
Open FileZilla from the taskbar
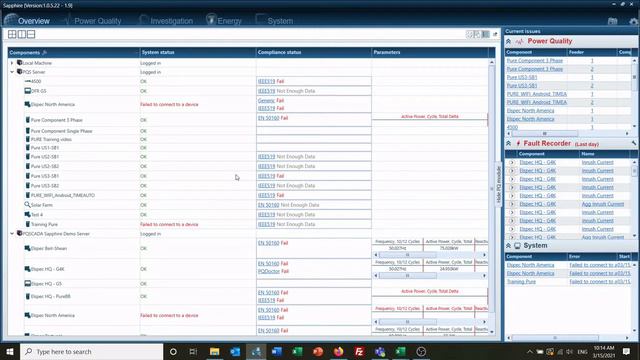click(x=359, y=351)
